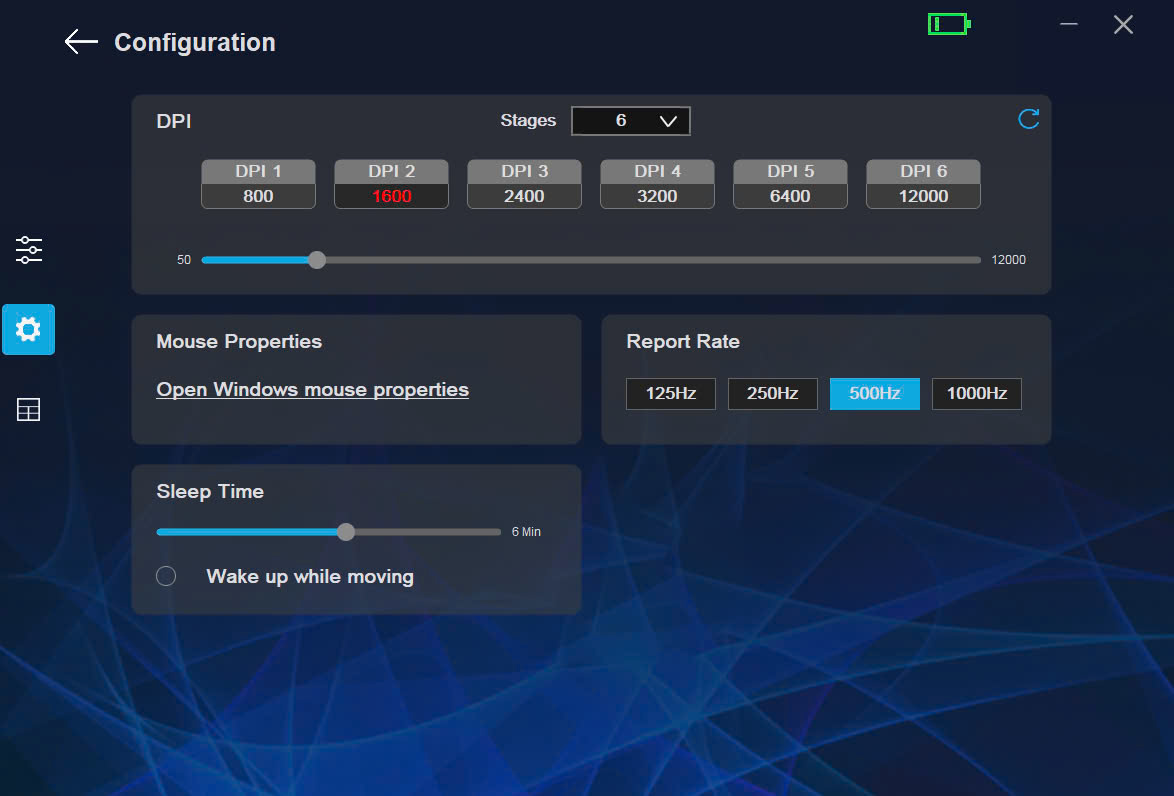
Task: Click the DPI 3 value 2400 field
Action: 524,197
